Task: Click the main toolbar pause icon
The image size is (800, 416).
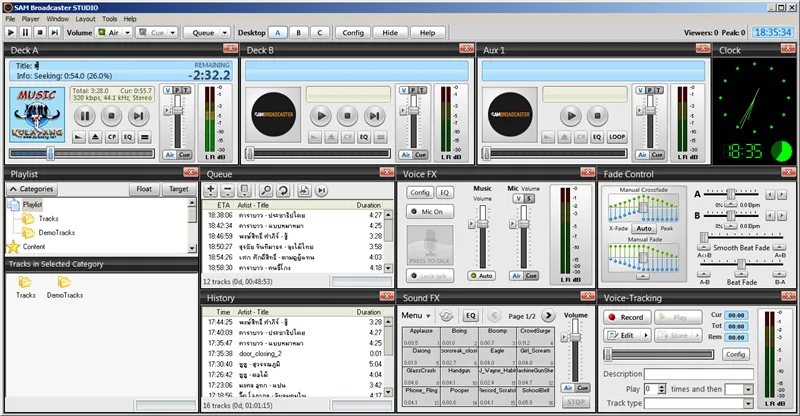Action: coord(25,32)
